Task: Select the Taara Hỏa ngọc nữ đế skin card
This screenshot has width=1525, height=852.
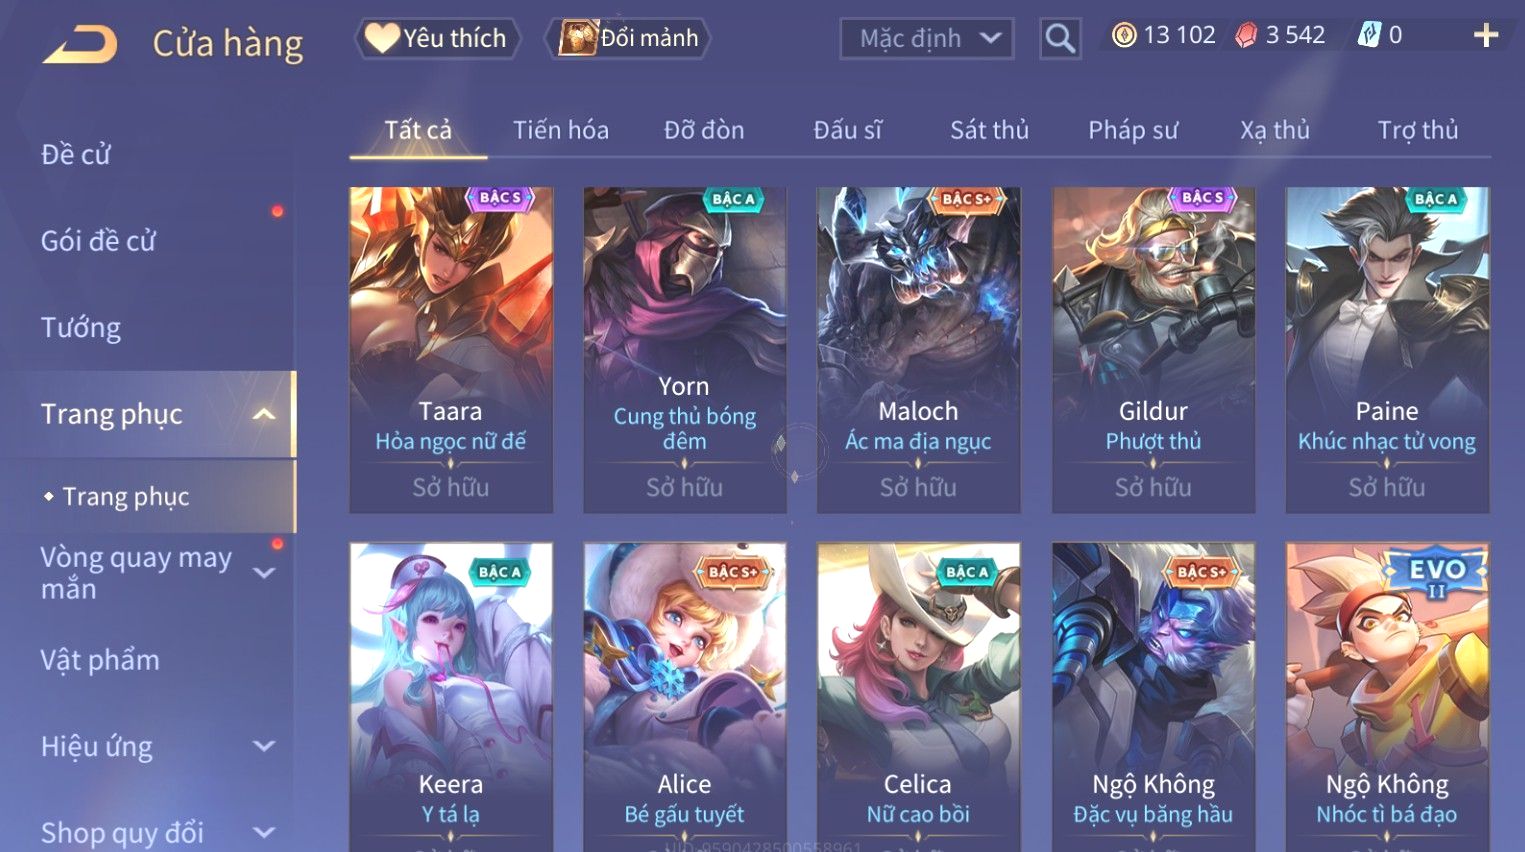Action: point(451,350)
